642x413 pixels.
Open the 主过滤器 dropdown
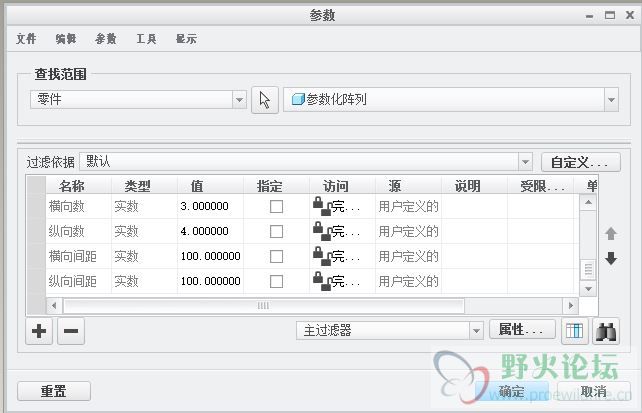pyautogui.click(x=476, y=331)
